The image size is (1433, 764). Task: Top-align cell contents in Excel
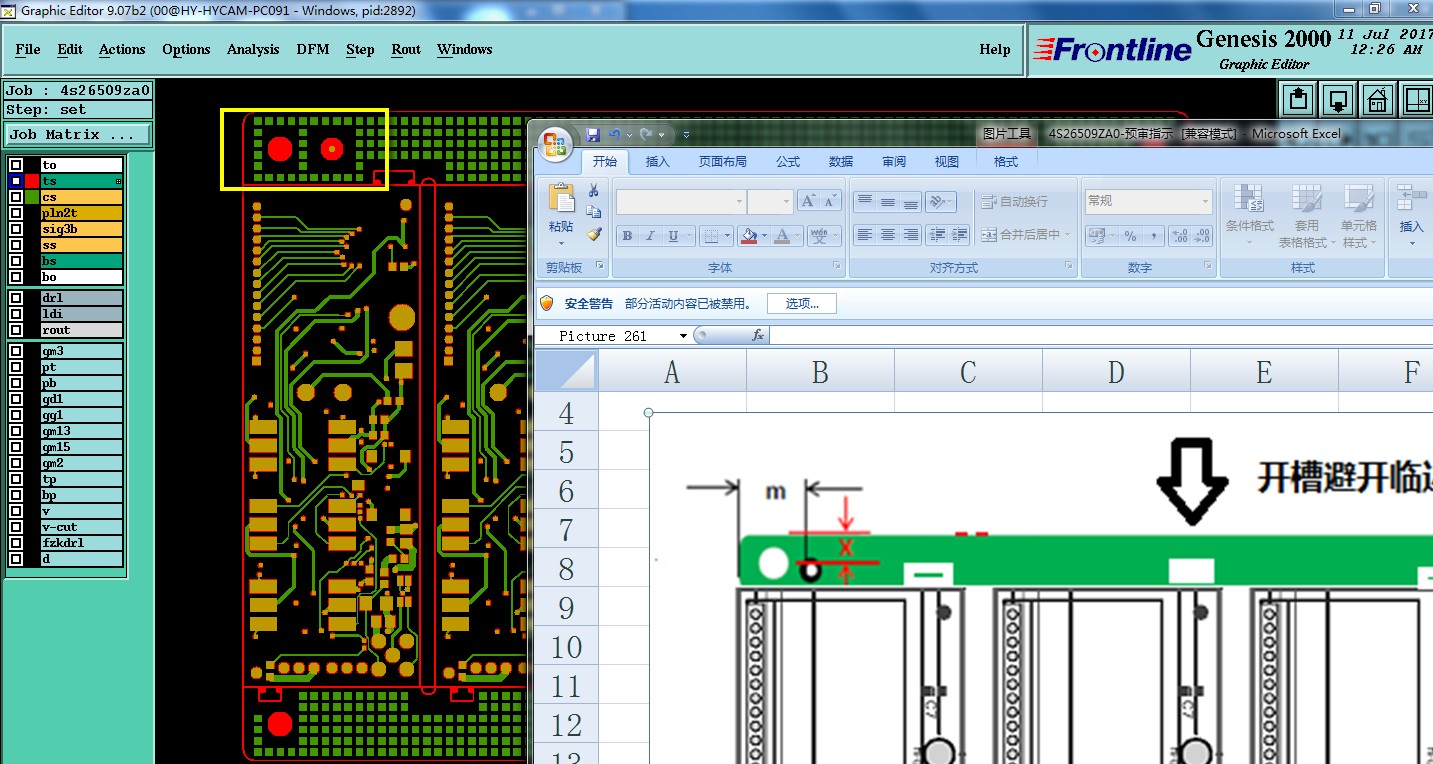tap(865, 202)
